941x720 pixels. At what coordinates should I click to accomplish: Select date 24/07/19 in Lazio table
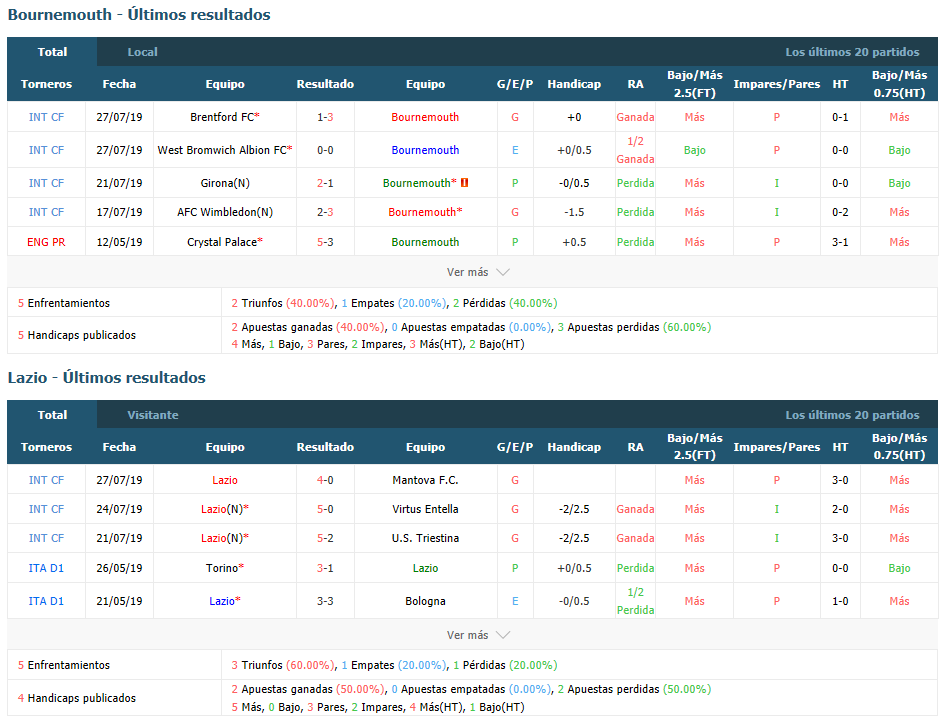coord(119,509)
